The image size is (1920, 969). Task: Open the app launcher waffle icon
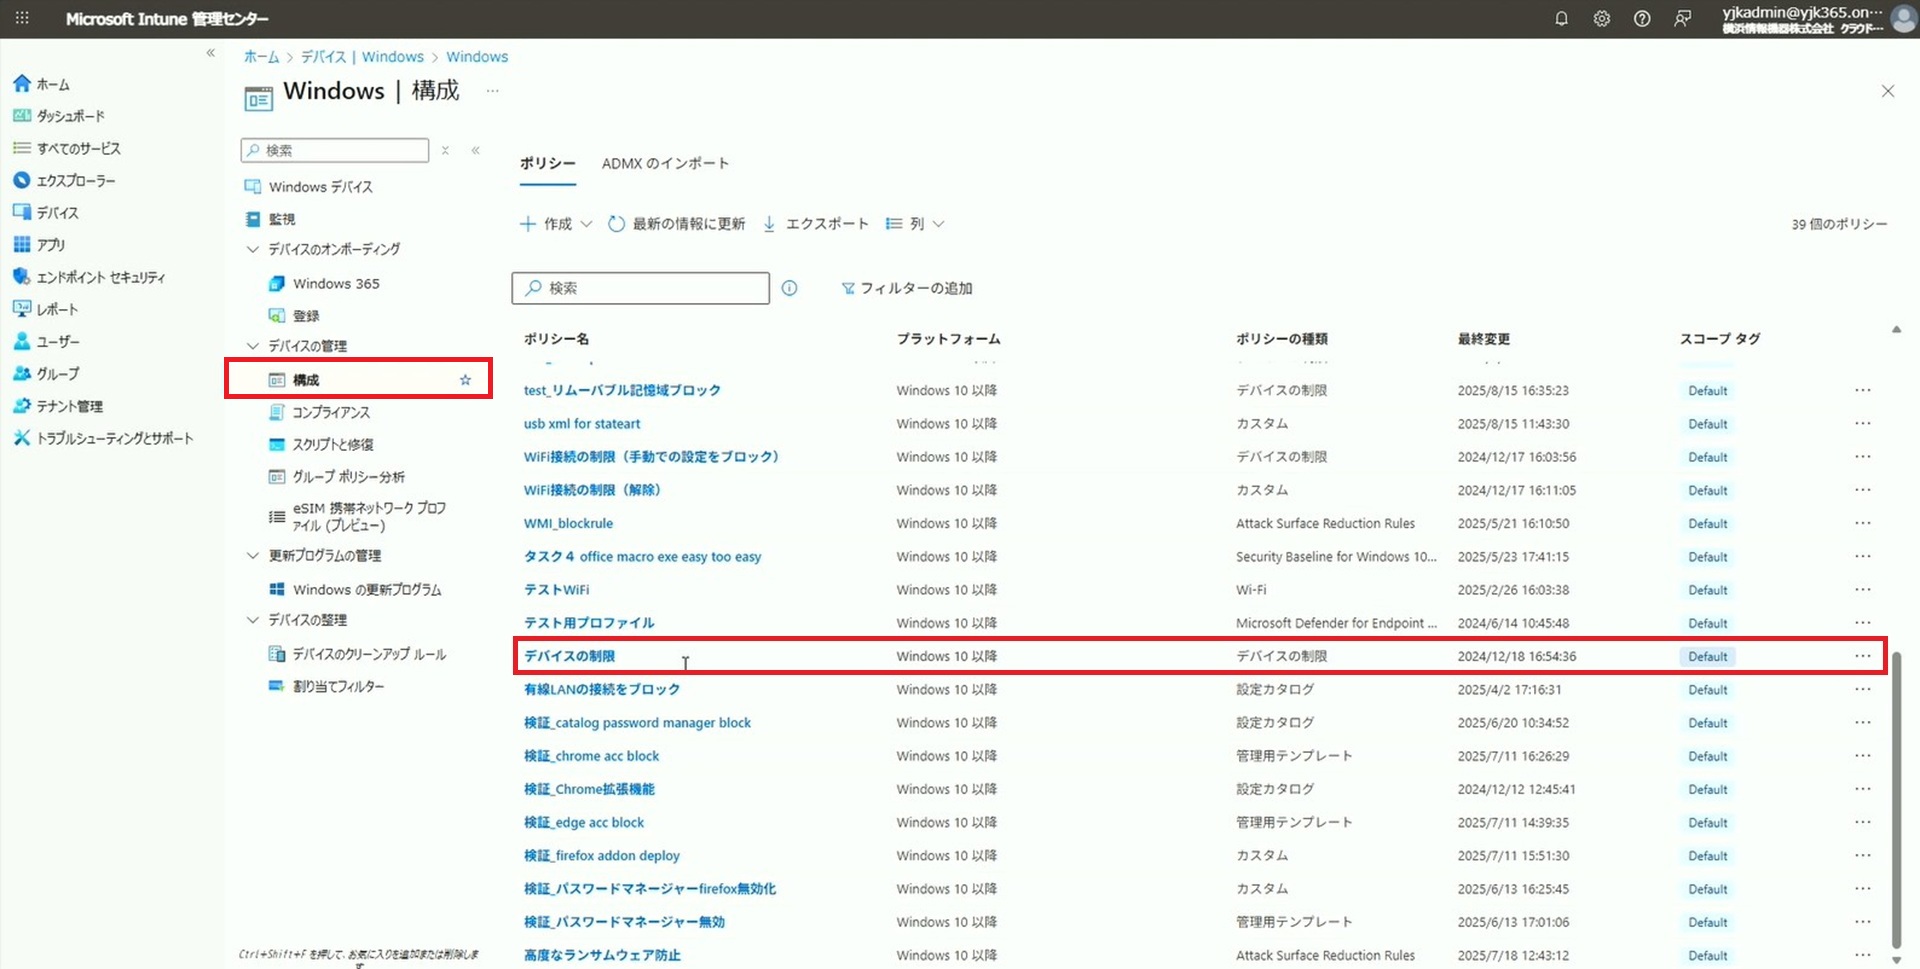tap(22, 19)
